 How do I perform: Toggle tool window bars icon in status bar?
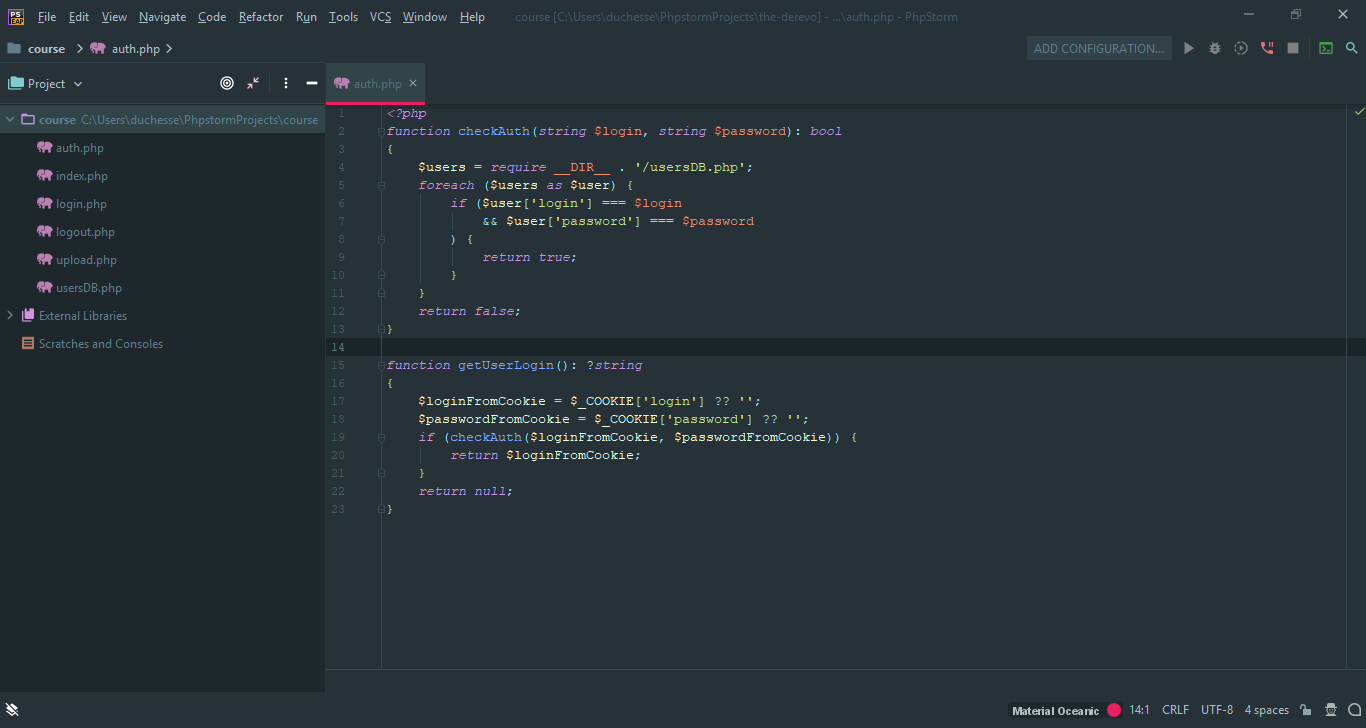point(12,710)
